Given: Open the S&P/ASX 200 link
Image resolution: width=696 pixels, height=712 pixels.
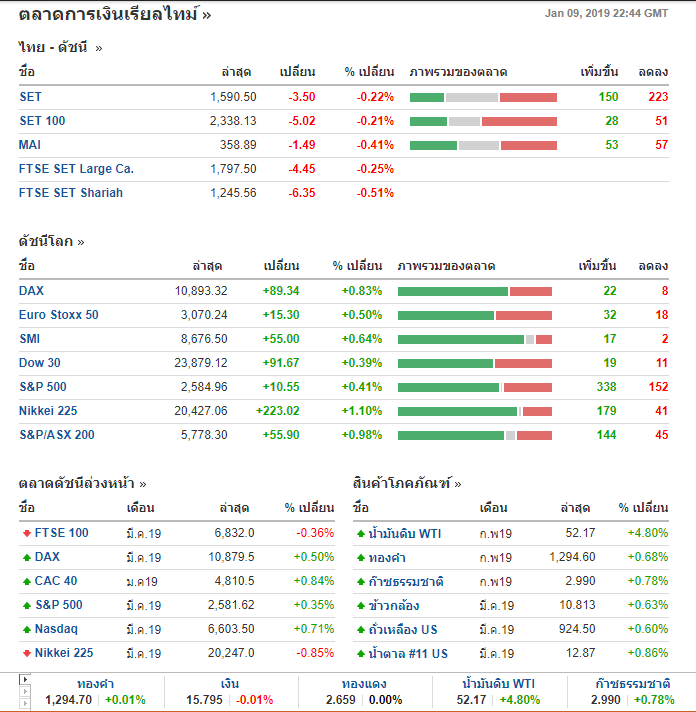Looking at the screenshot, I should point(57,435).
